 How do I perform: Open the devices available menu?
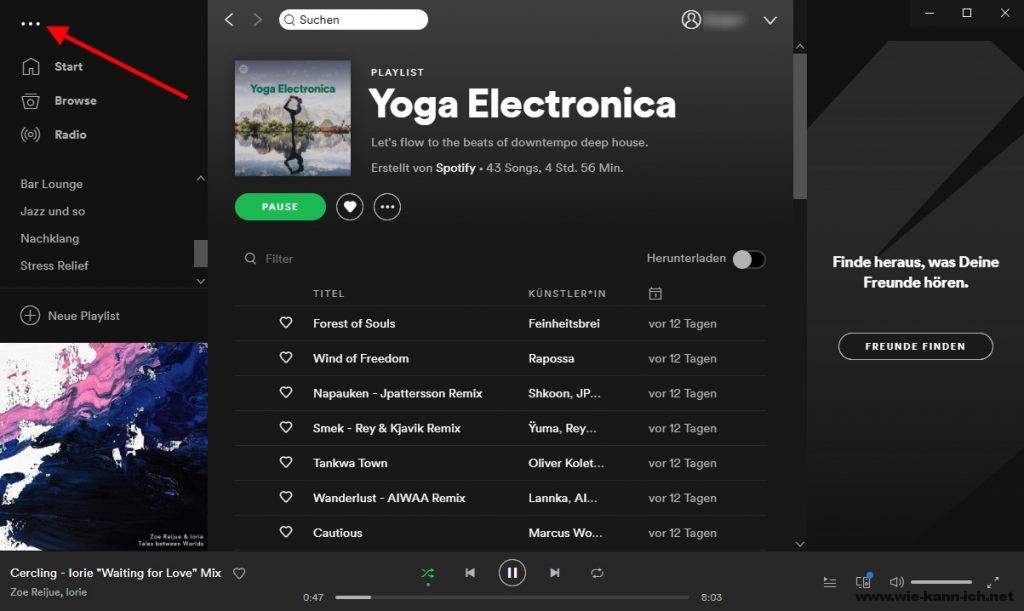coord(863,582)
